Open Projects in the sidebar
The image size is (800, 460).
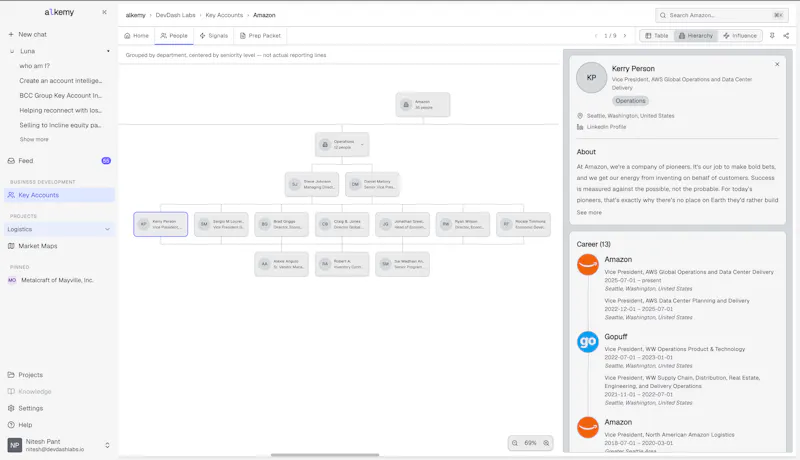coord(31,375)
